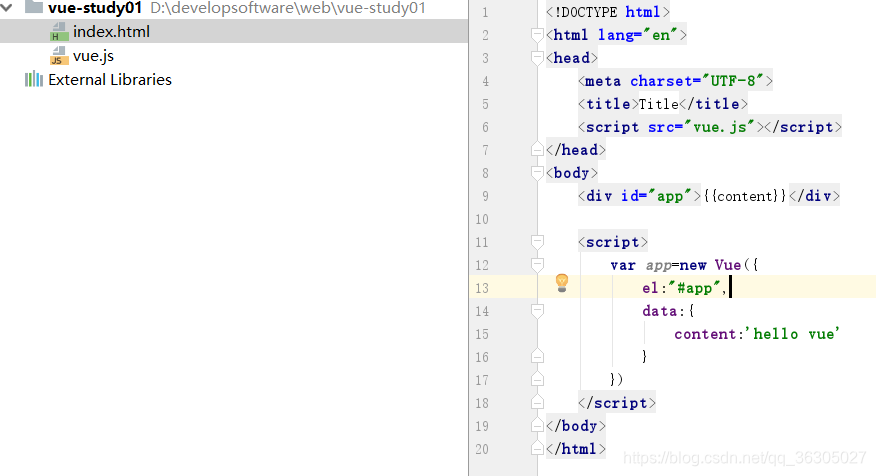Image resolution: width=876 pixels, height=476 pixels.
Task: Click the app variable name on line 12
Action: click(x=658, y=265)
